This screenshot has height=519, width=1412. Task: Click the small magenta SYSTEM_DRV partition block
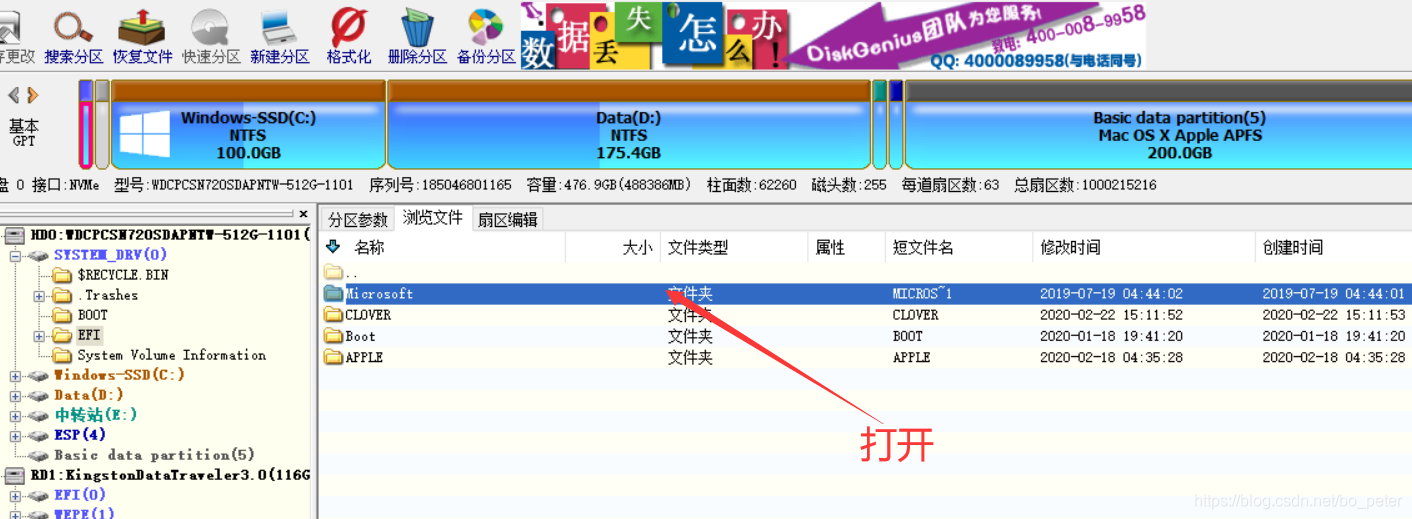click(x=86, y=125)
